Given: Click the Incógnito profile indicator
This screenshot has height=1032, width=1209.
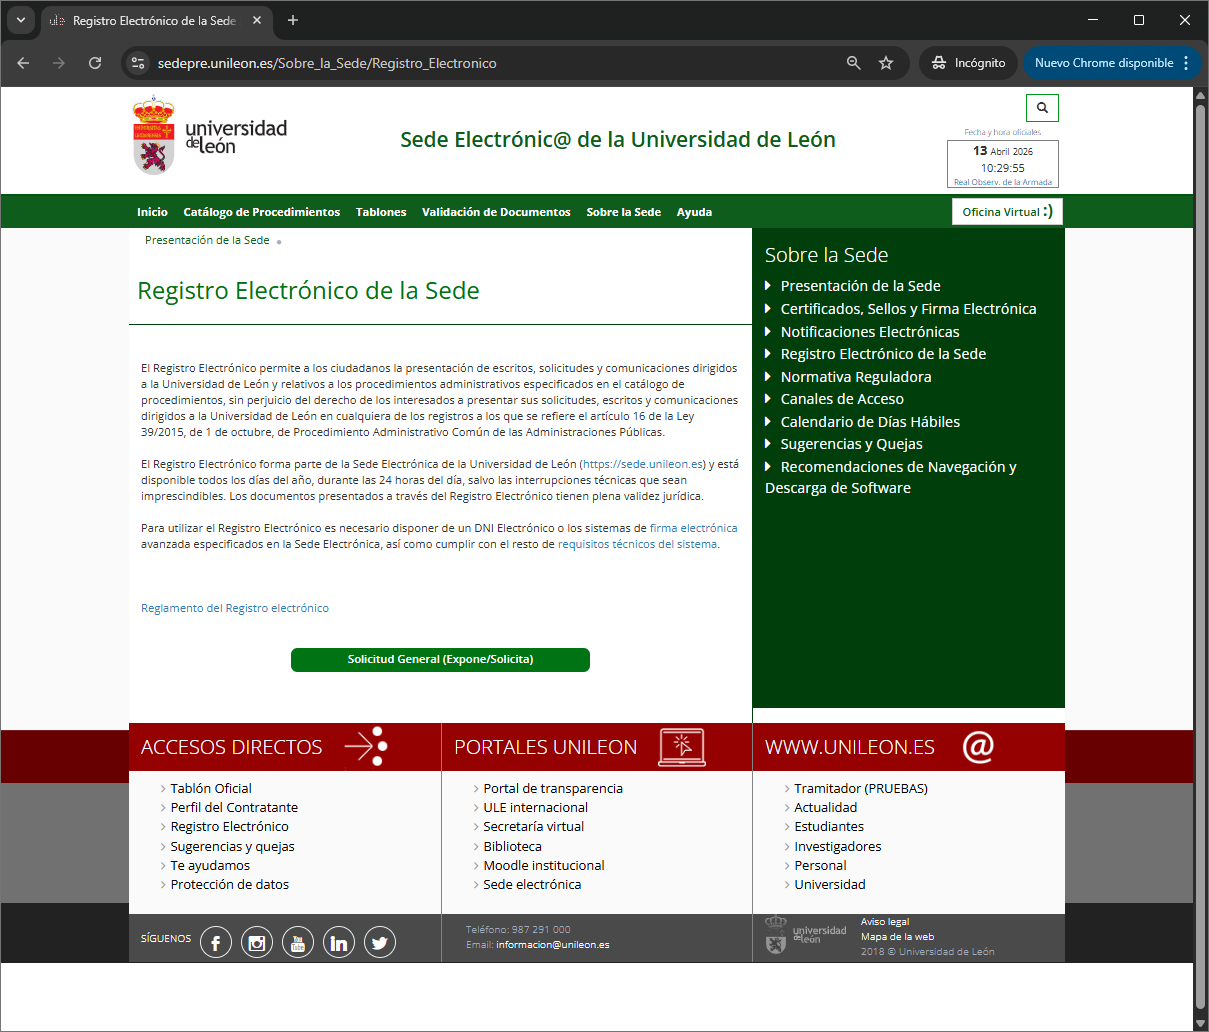Looking at the screenshot, I should [968, 63].
